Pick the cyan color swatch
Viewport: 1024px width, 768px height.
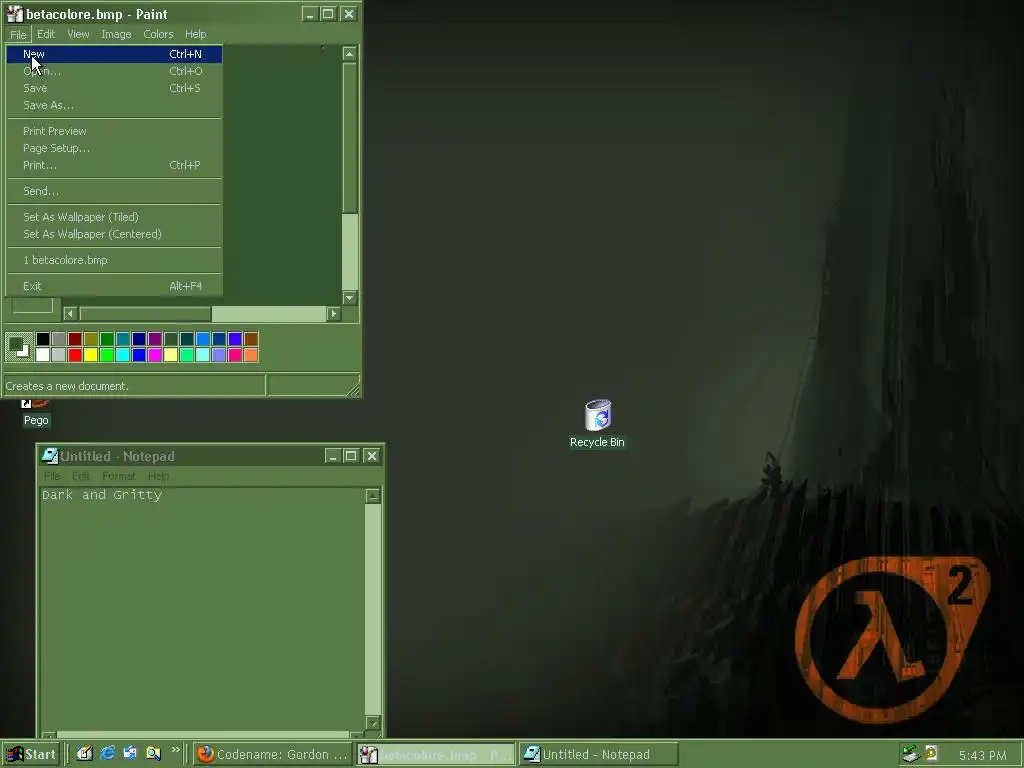(123, 355)
